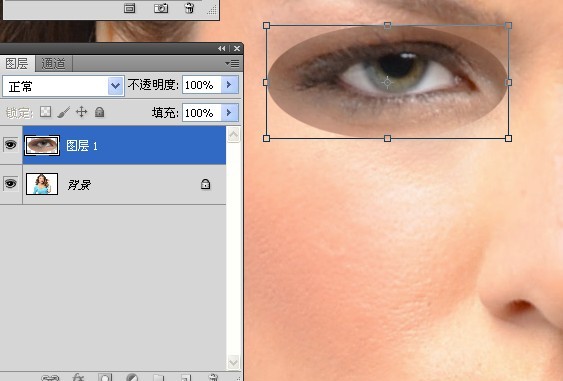This screenshot has width=563, height=381.
Task: Click the History panel trash icon
Action: click(x=189, y=8)
